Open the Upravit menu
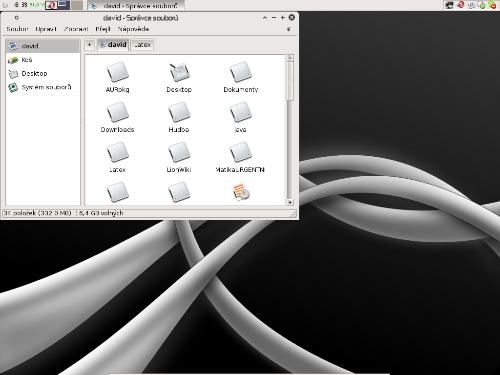 (46, 29)
